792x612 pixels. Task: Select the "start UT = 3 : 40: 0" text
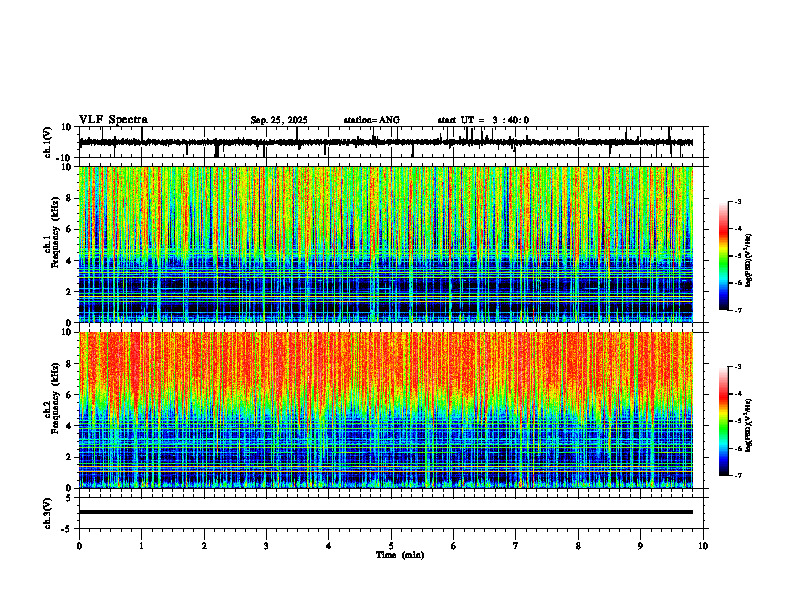coord(483,120)
